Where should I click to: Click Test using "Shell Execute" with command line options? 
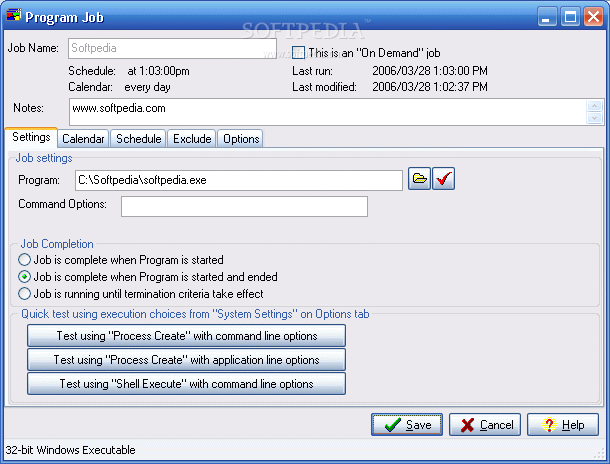click(186, 384)
